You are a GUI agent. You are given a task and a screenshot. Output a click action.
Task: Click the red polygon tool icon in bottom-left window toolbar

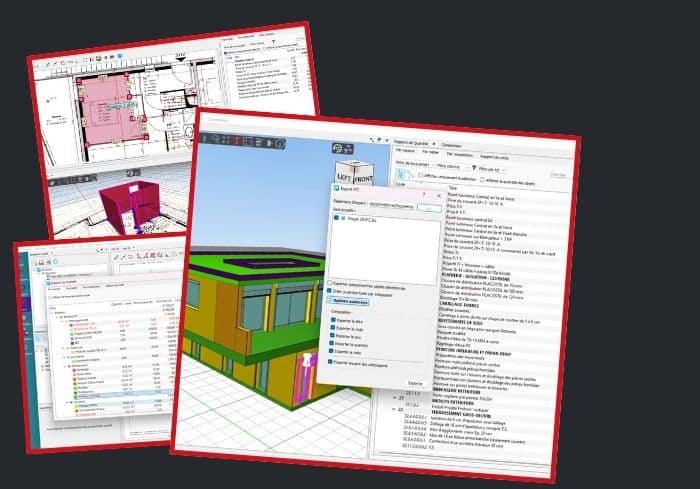pyautogui.click(x=153, y=256)
